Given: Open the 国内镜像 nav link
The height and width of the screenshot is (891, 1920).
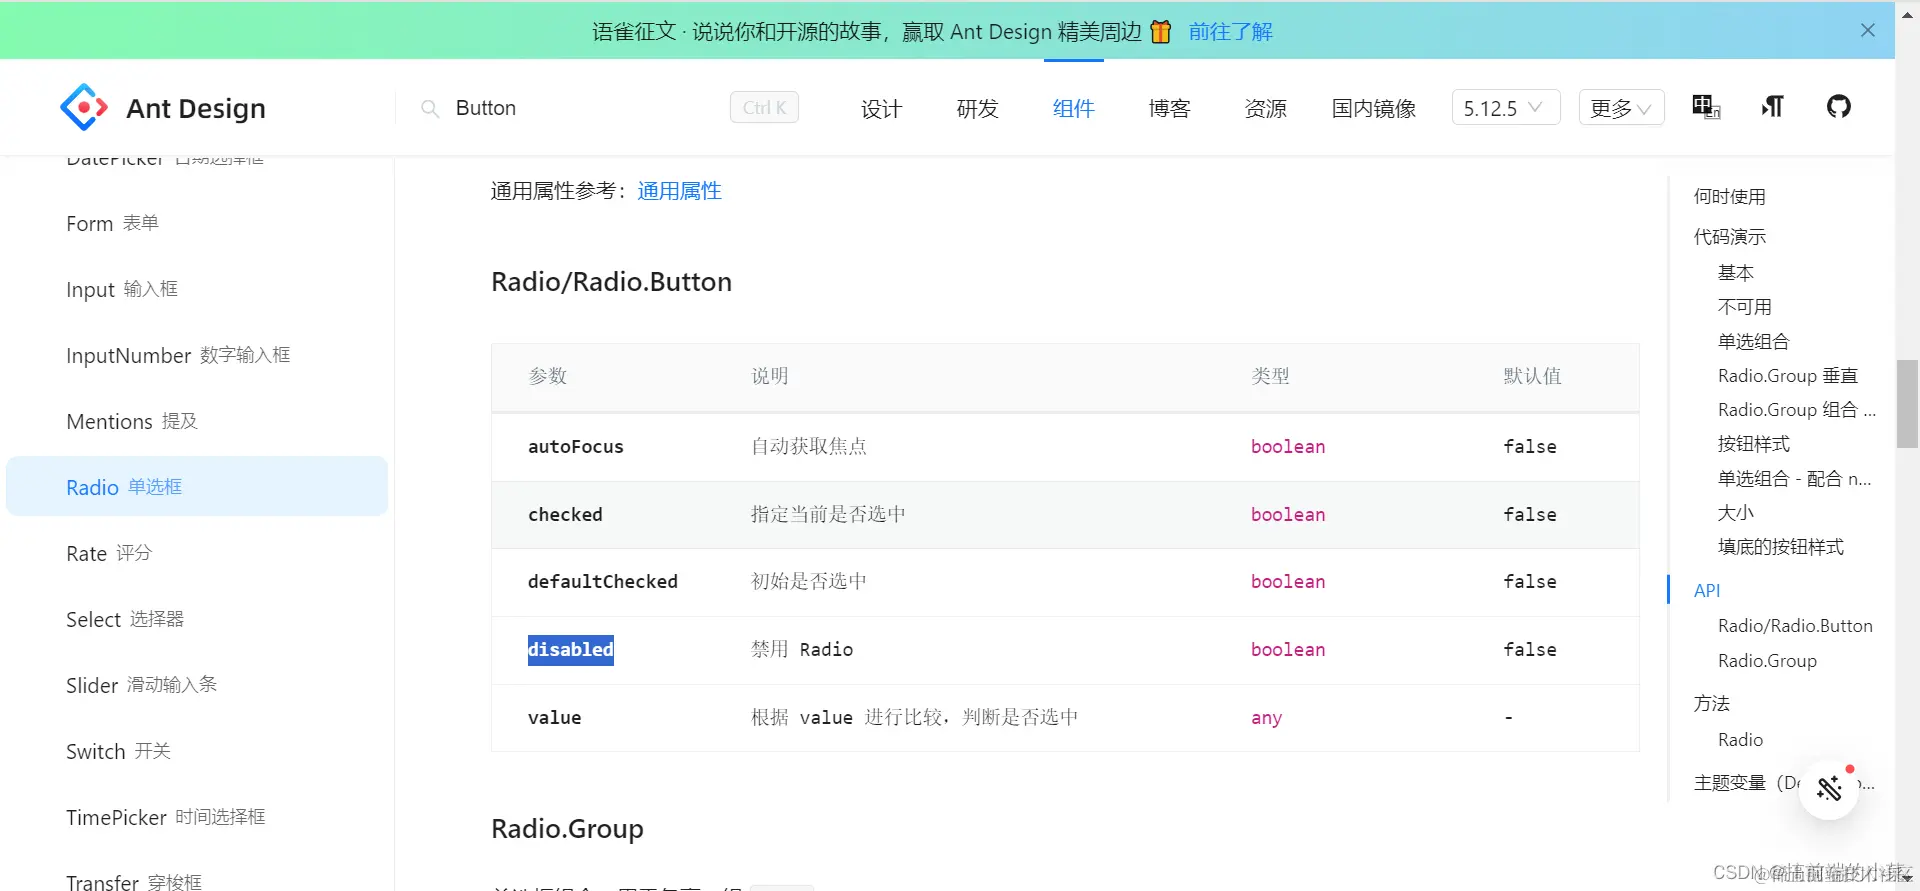Looking at the screenshot, I should (1373, 108).
